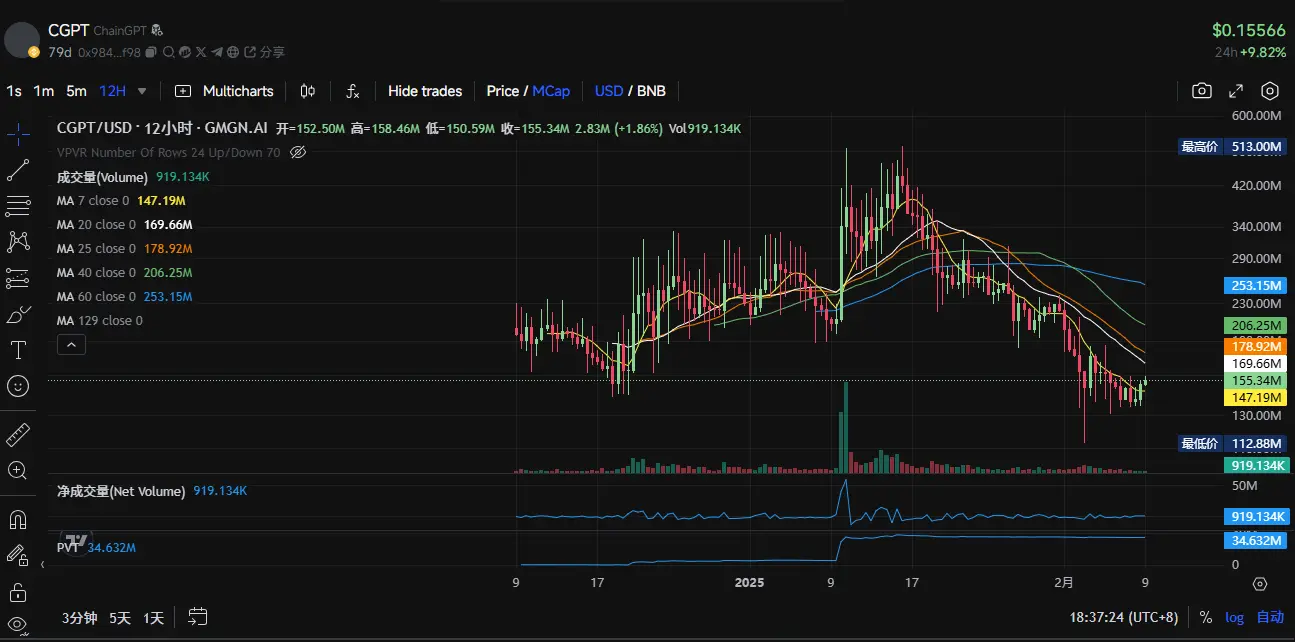The height and width of the screenshot is (642, 1295).
Task: Activate the magnet snap mode
Action: [x=18, y=520]
